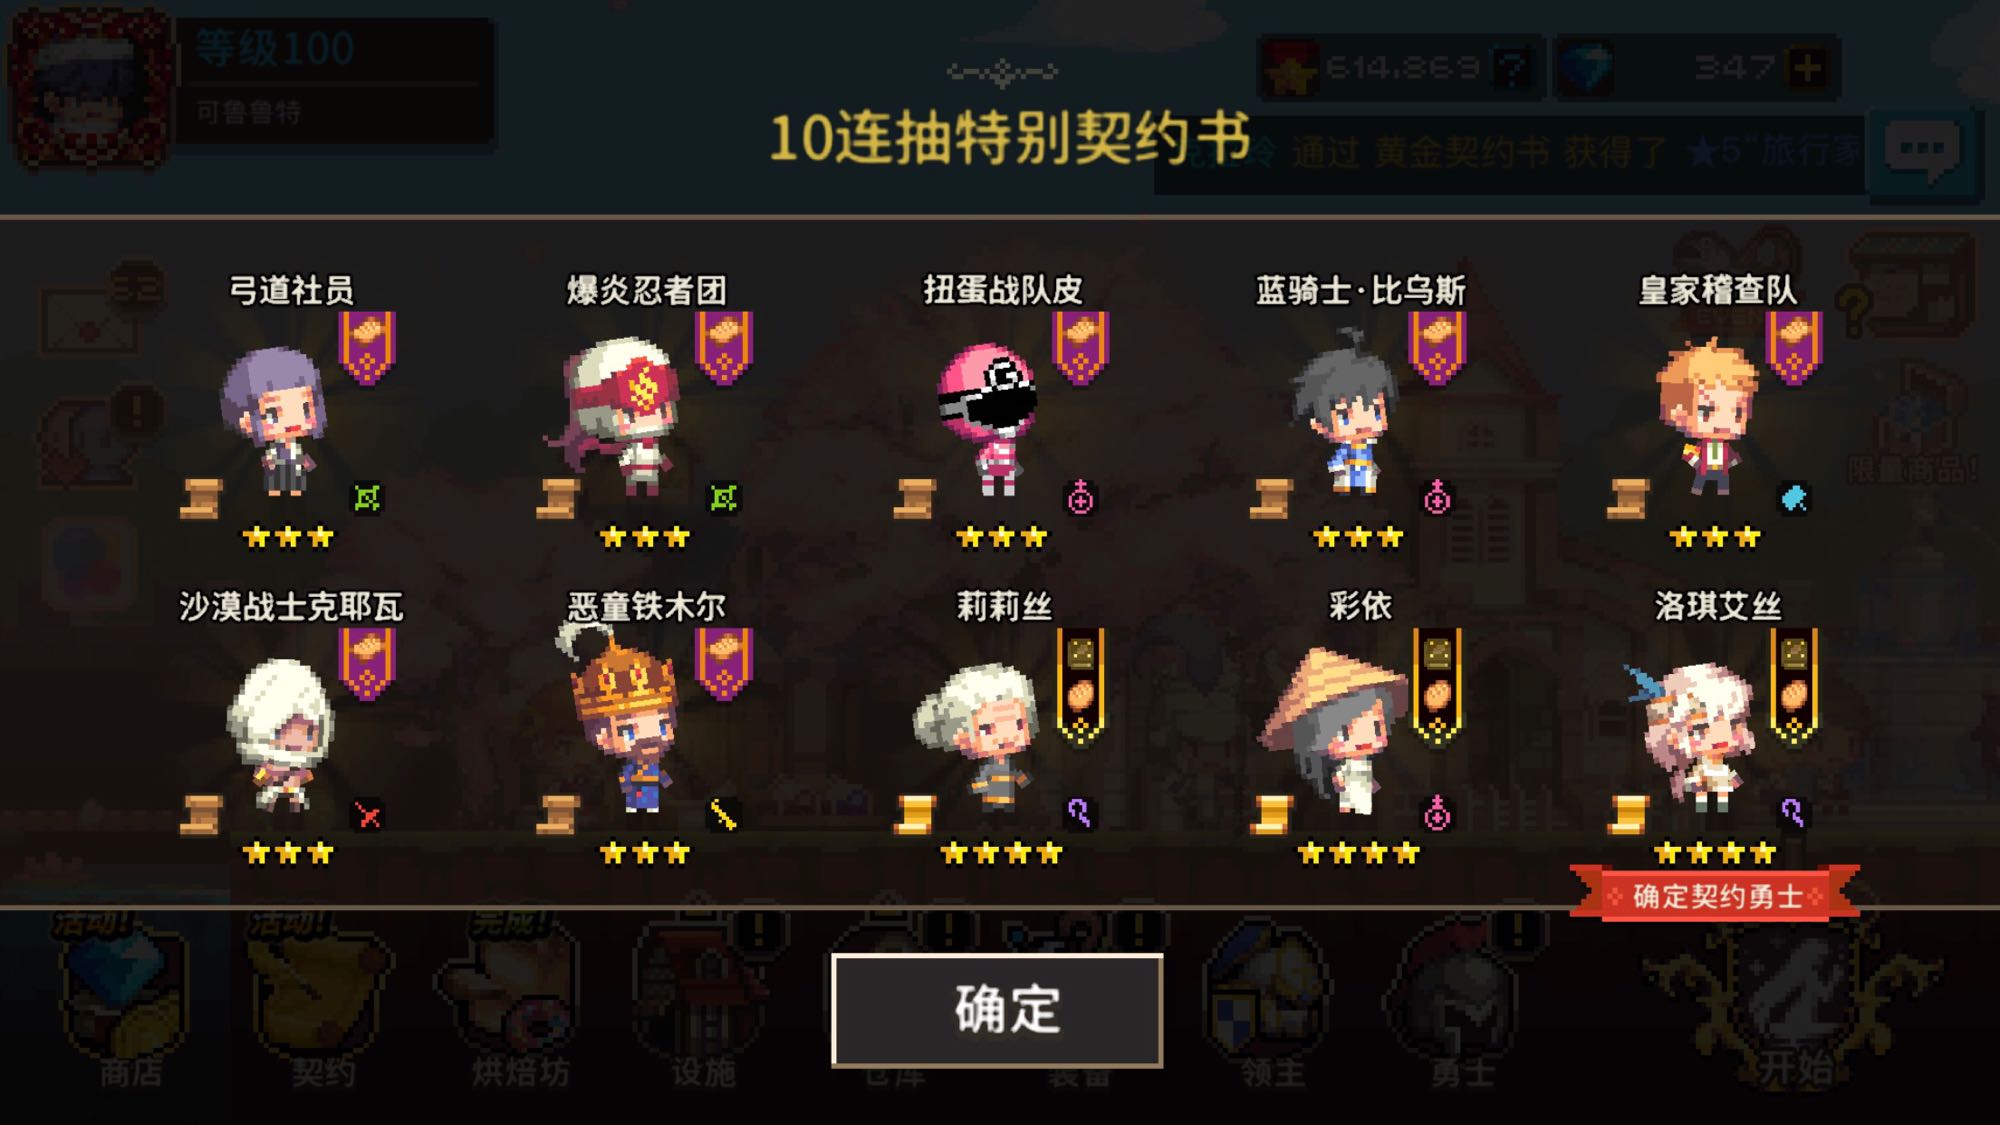Open the 烘焙坊 tab in bottom bar

[x=520, y=1010]
